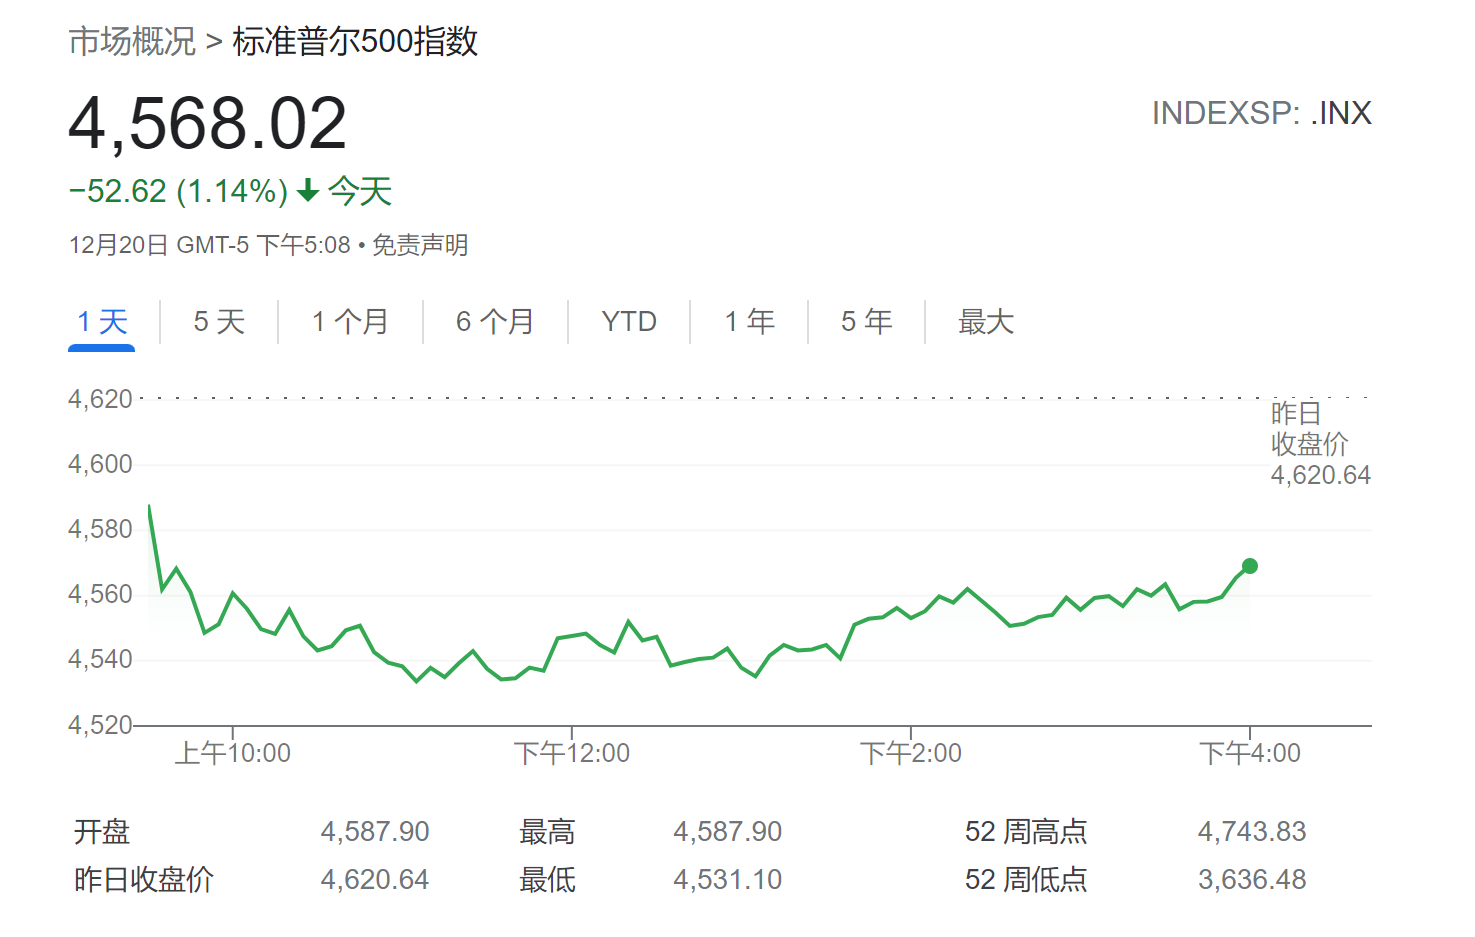Open the 市场概况 breadcrumb link
This screenshot has width=1475, height=937.
(132, 41)
